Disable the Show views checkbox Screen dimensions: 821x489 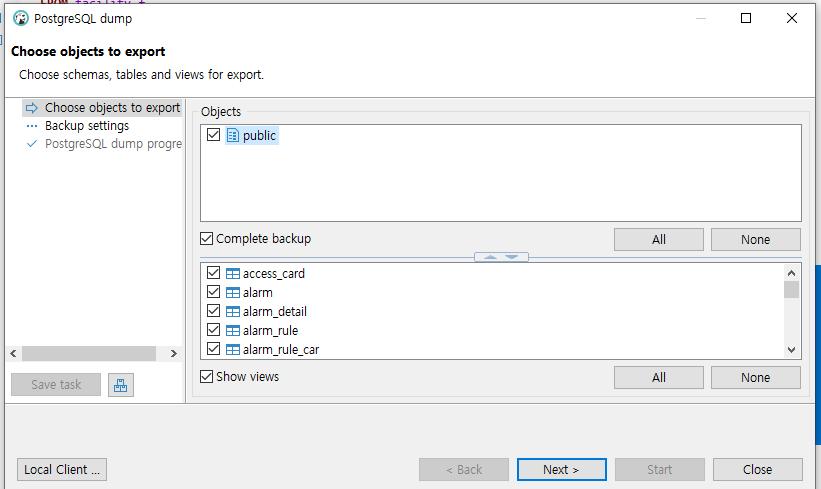pos(207,377)
